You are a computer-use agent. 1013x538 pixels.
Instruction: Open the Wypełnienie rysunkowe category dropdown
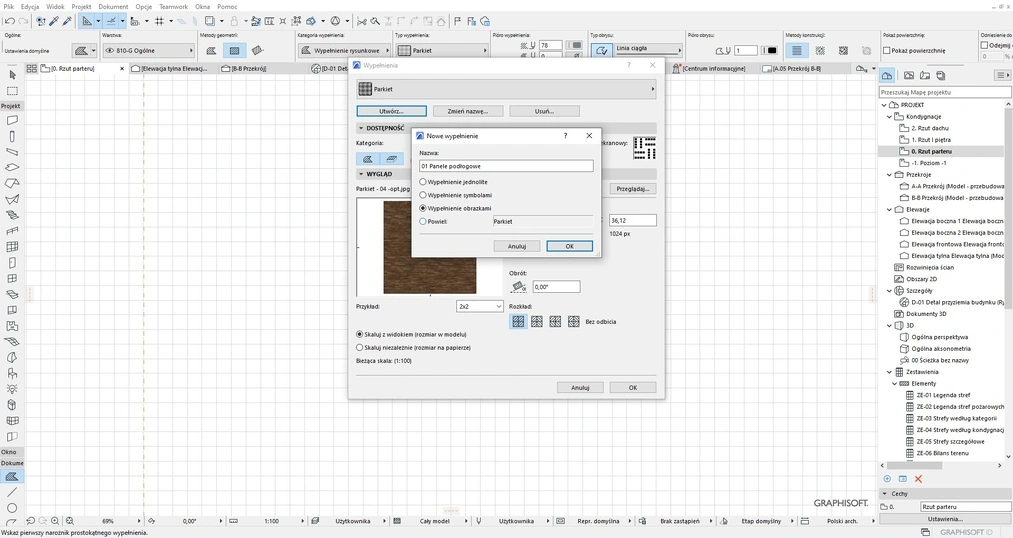(345, 50)
